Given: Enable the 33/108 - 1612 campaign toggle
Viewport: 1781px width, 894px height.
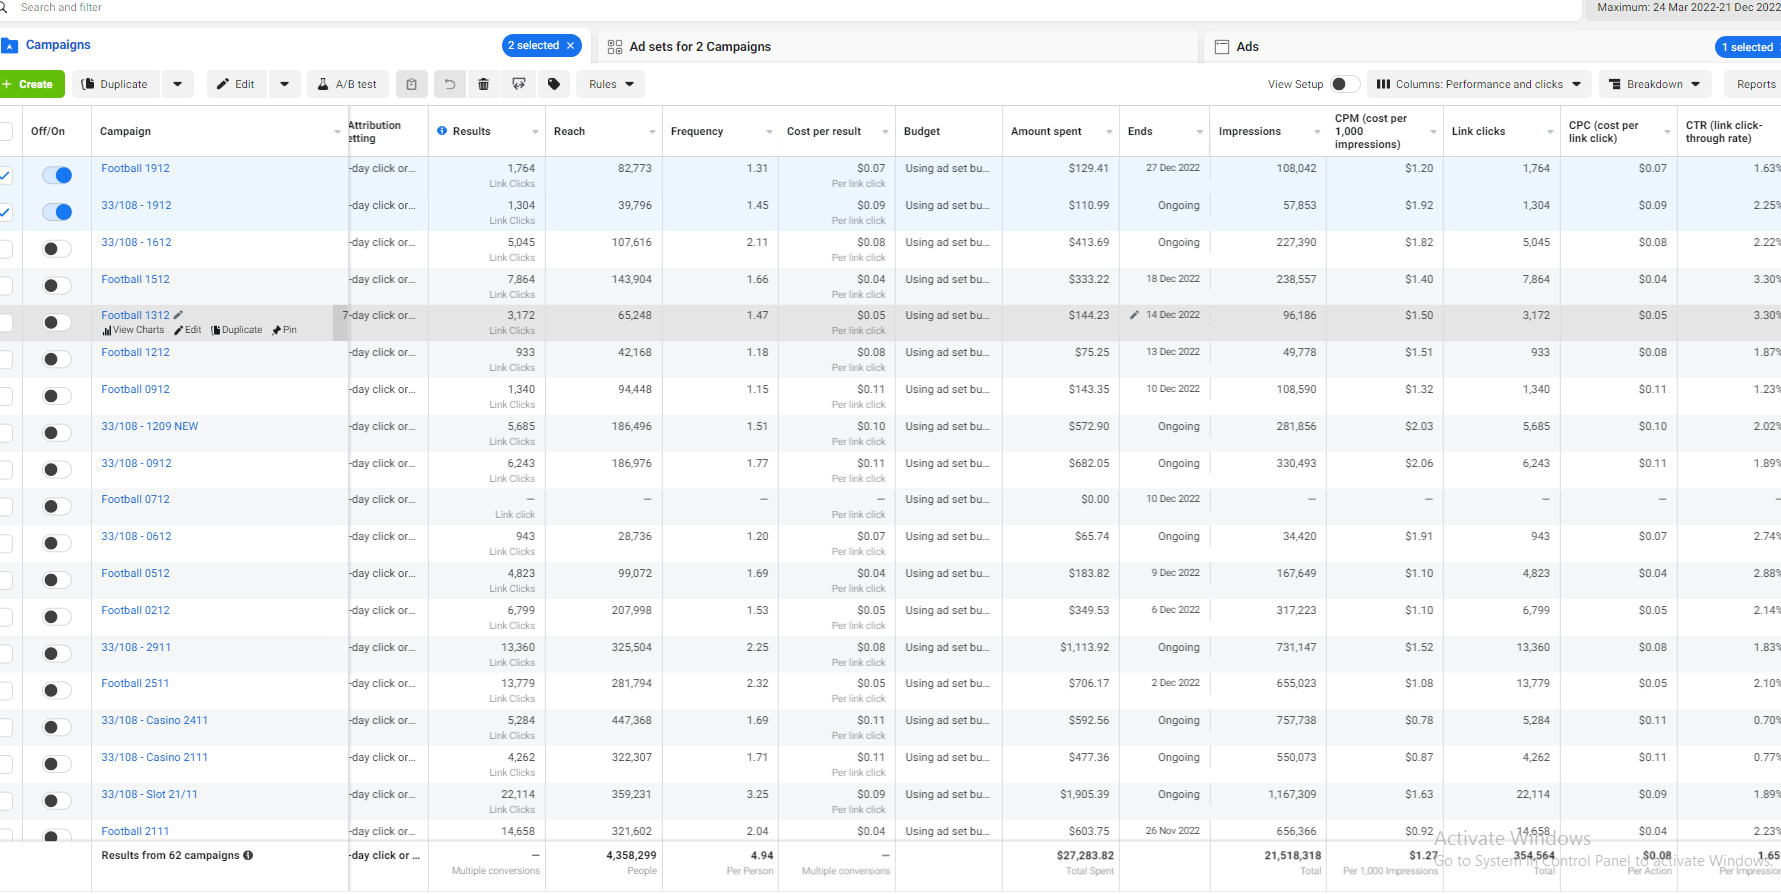Looking at the screenshot, I should point(57,249).
